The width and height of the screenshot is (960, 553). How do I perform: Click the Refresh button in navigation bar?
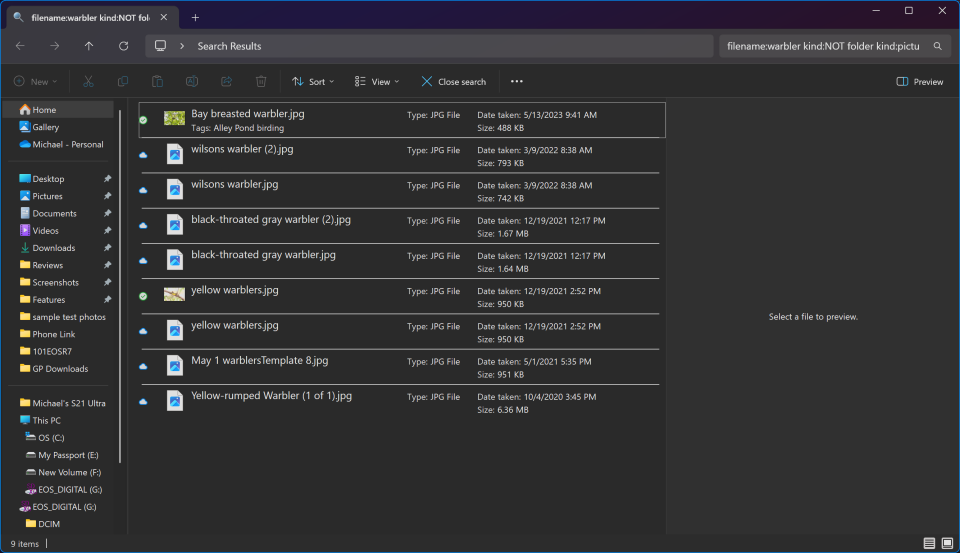tap(123, 46)
